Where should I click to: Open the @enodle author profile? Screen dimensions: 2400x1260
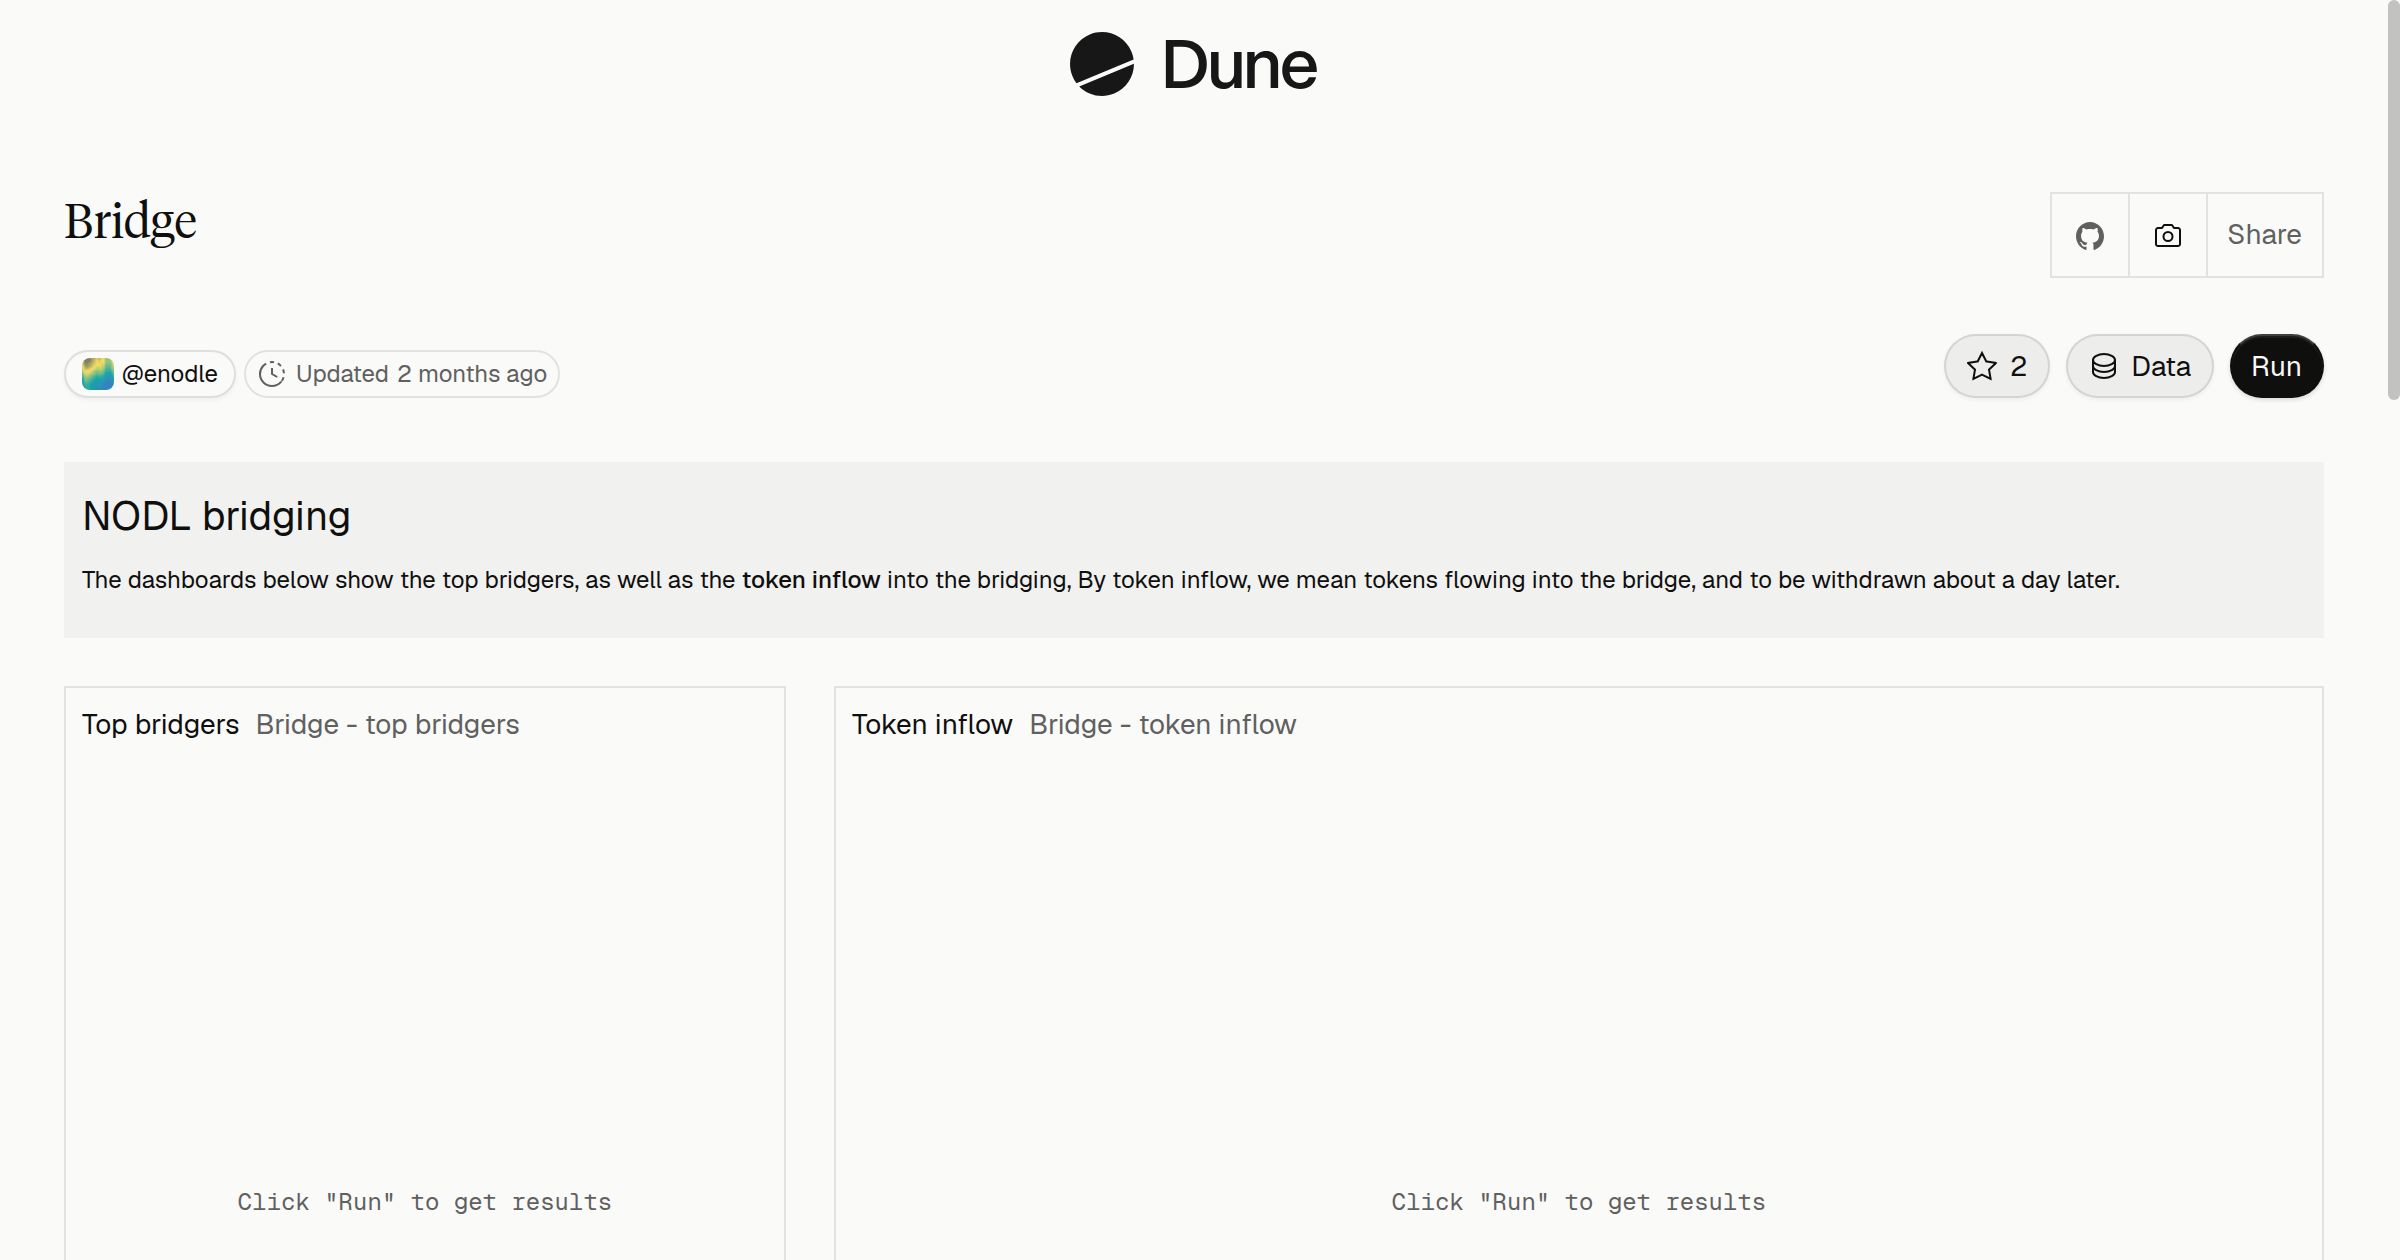pyautogui.click(x=150, y=374)
